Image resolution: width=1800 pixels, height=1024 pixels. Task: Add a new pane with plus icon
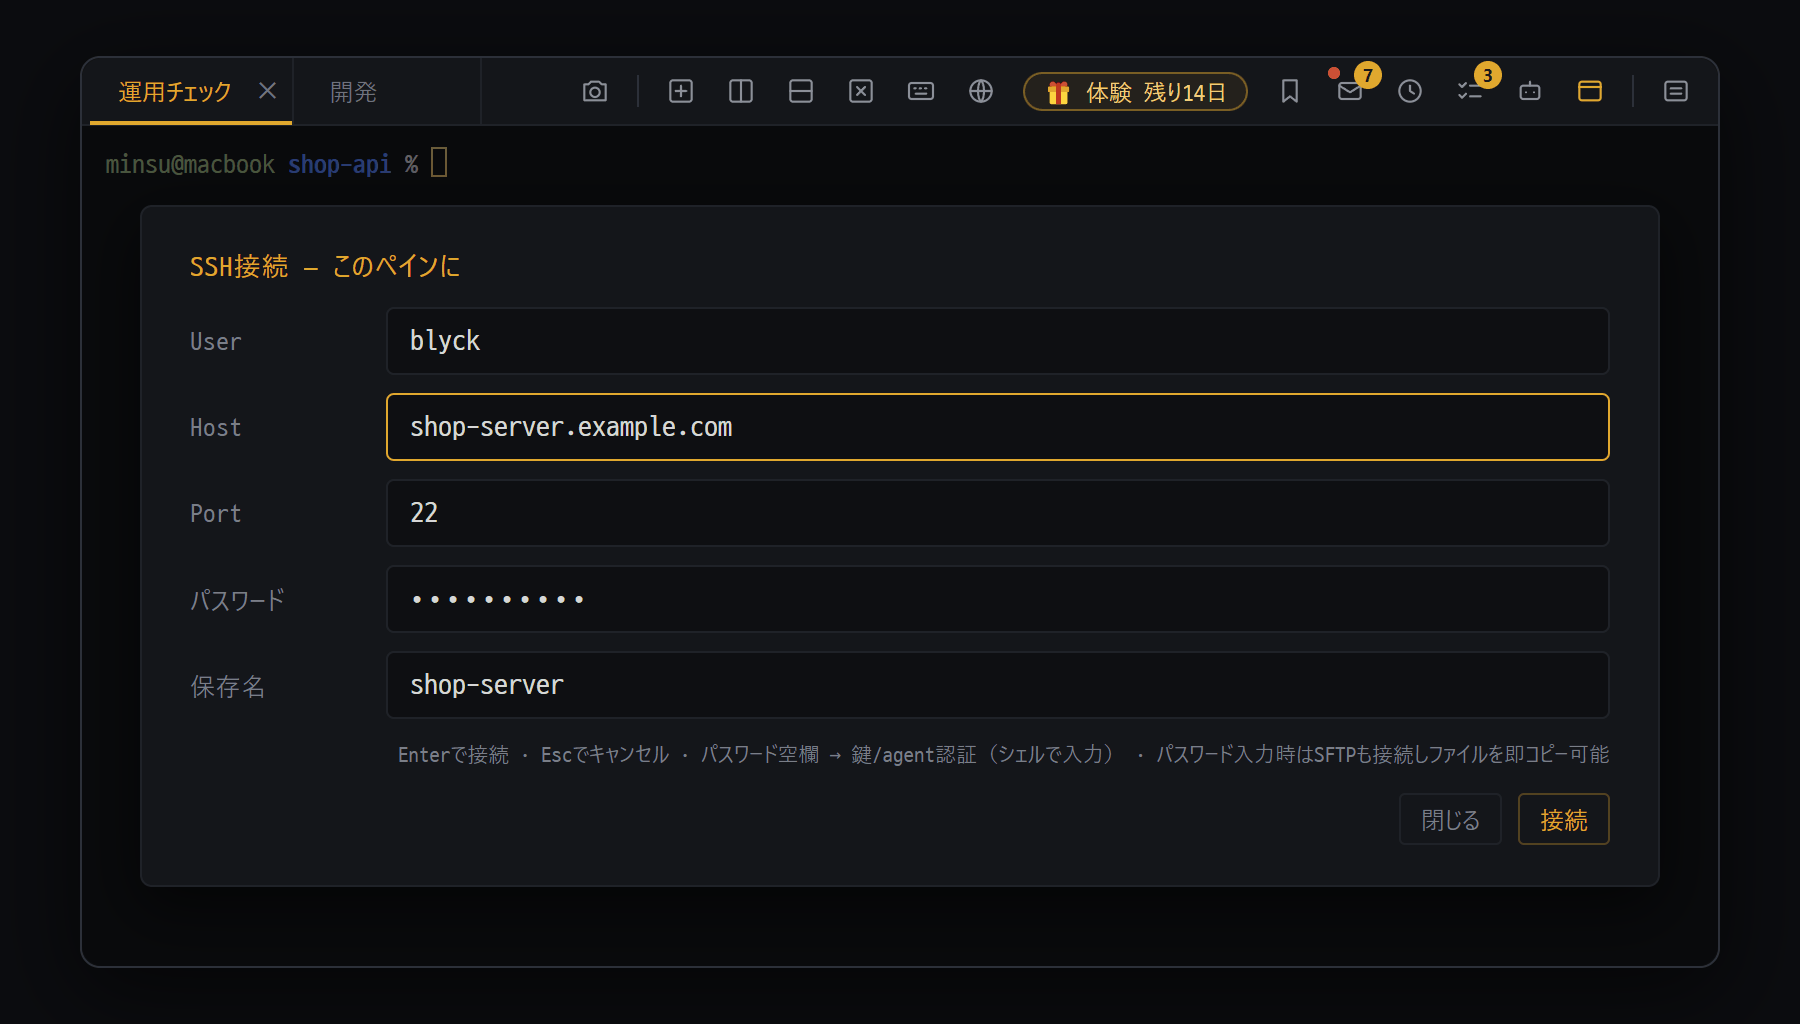pos(681,92)
